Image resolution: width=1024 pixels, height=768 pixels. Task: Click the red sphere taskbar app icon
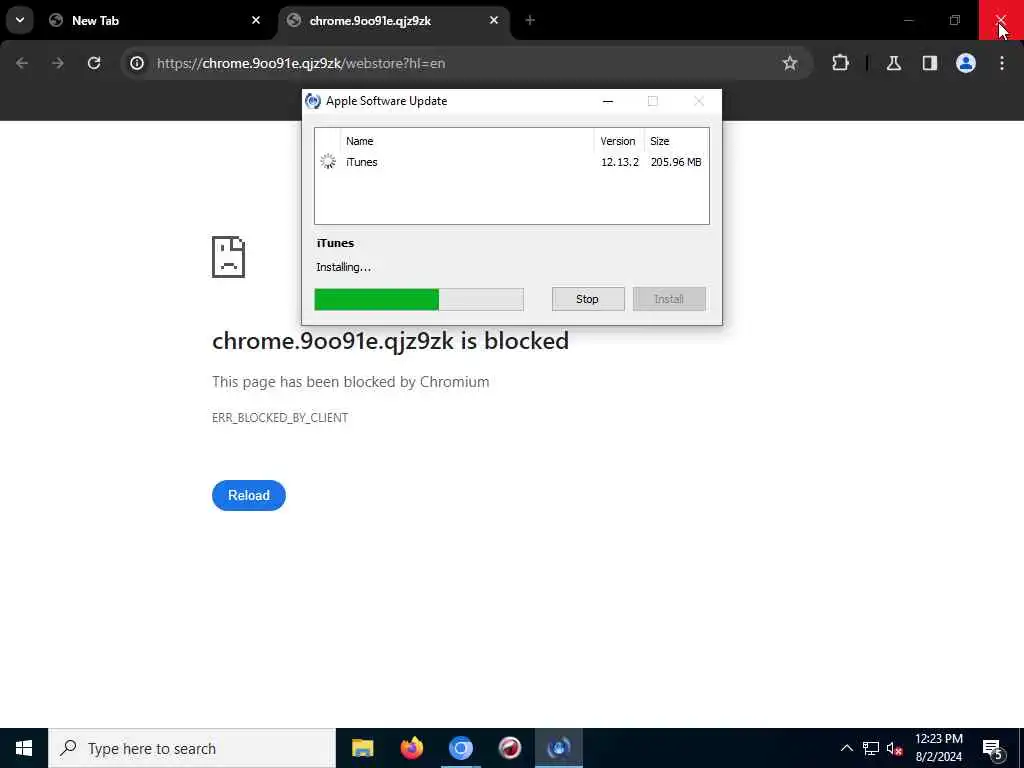(510, 748)
